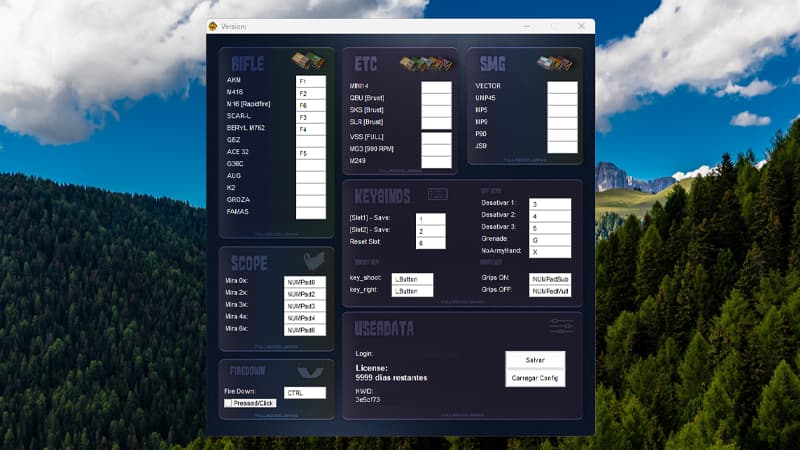Select the M249 hotkey field
The height and width of the screenshot is (450, 800).
coord(436,162)
